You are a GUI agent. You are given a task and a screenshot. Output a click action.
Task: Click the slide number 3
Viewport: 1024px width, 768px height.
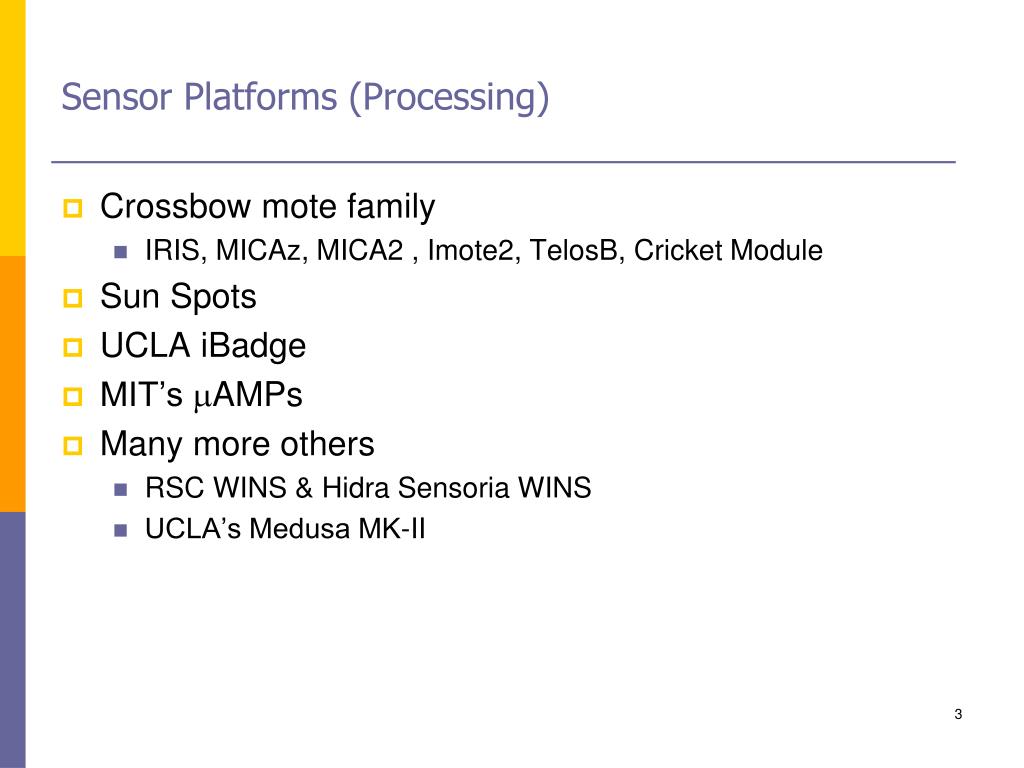[958, 714]
